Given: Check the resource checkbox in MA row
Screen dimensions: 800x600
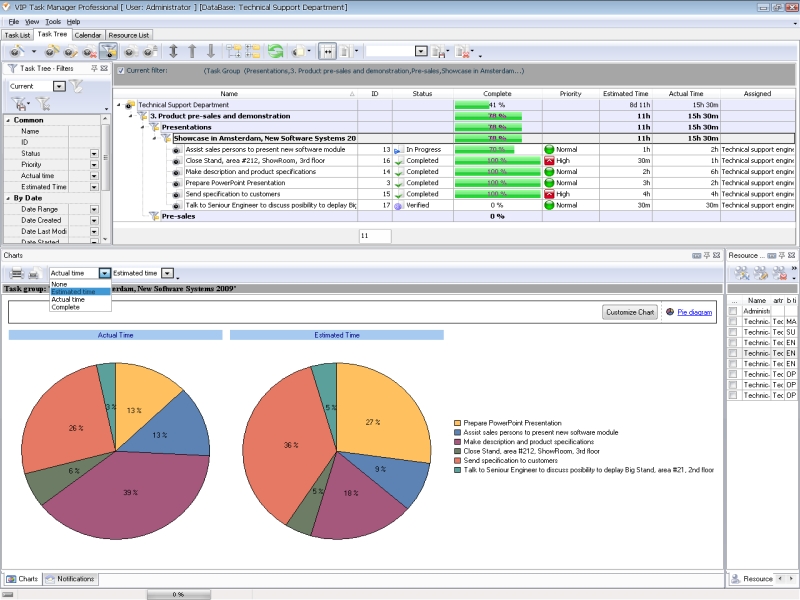Looking at the screenshot, I should (733, 321).
